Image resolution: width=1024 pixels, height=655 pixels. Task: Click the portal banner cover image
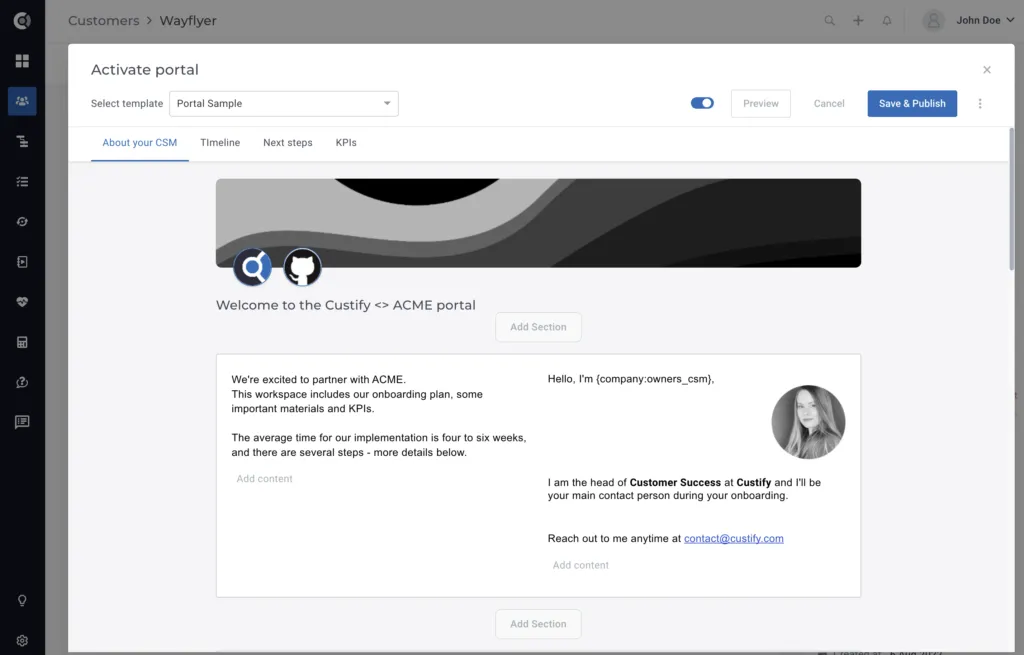(538, 223)
